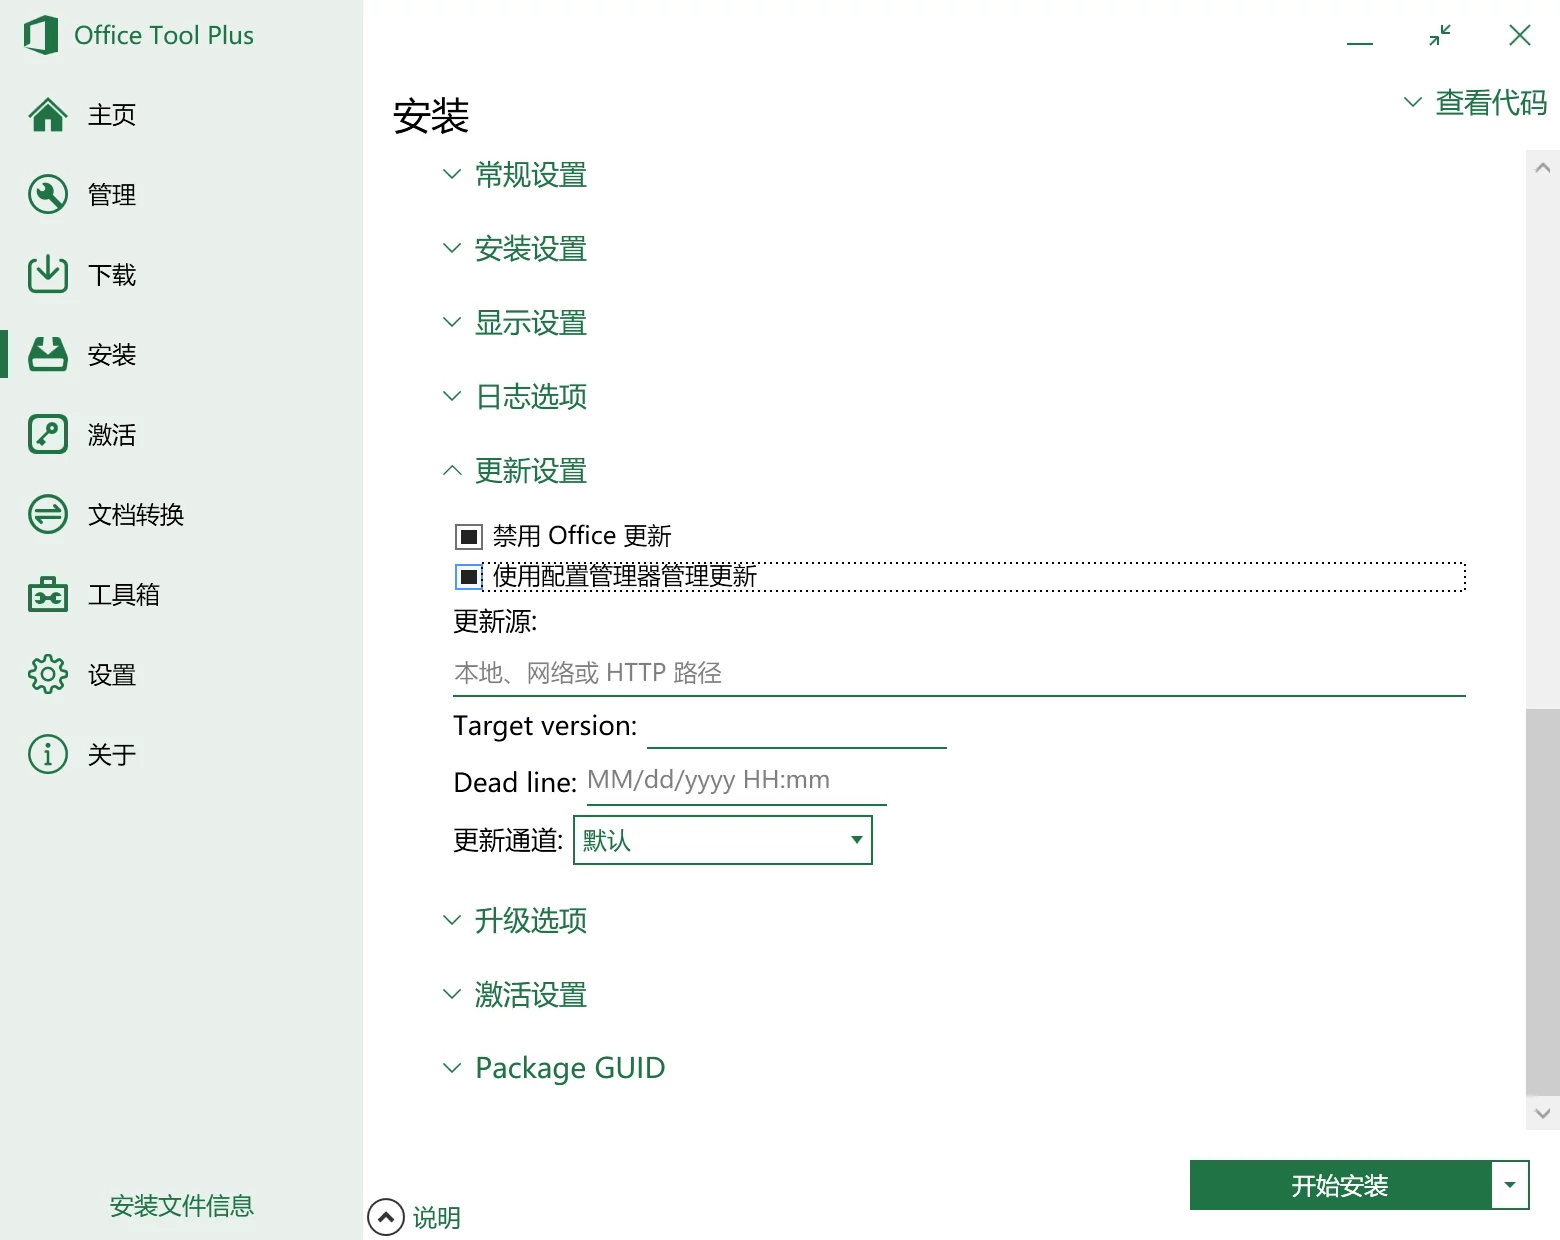Click the 关于 info icon
1560x1240 pixels.
pos(48,755)
